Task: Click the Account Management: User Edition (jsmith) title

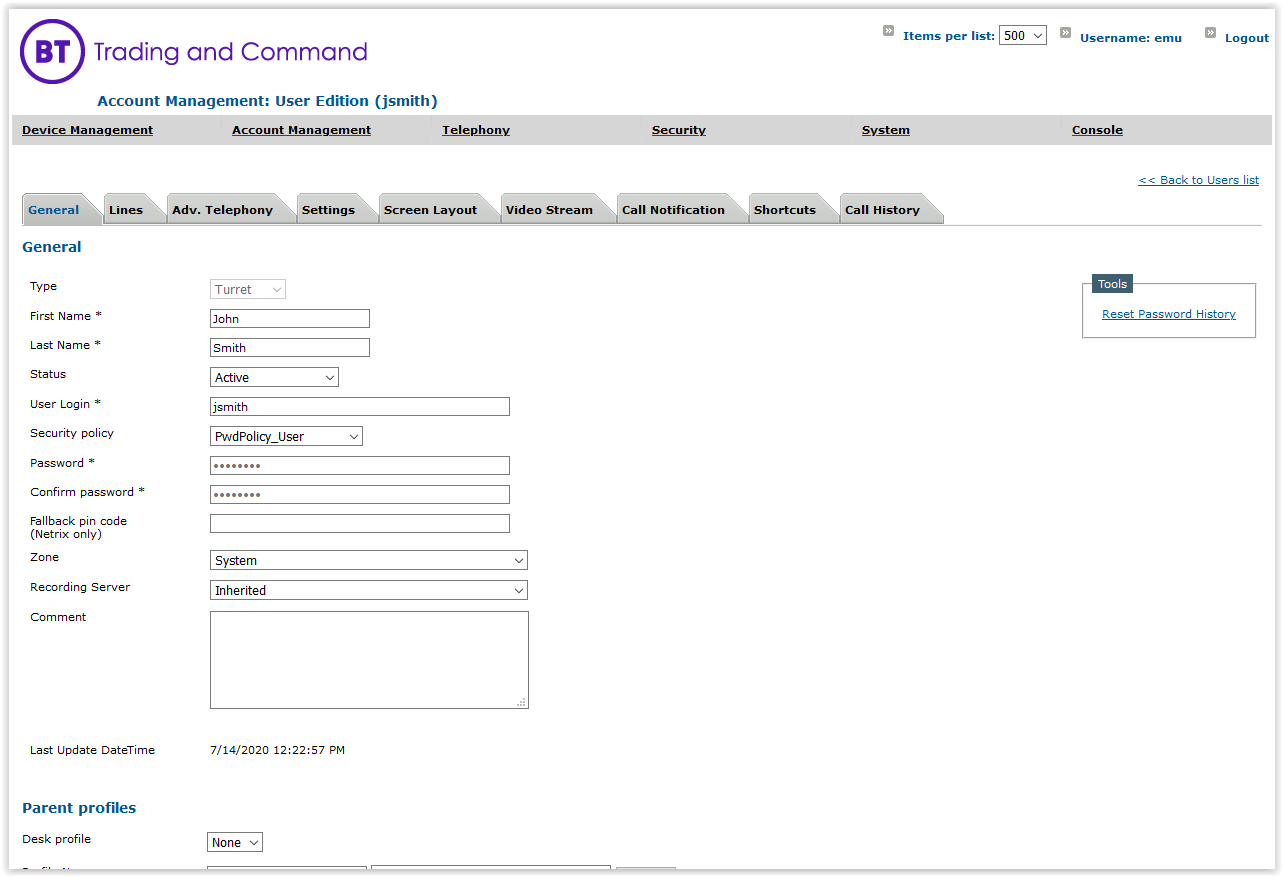Action: tap(267, 101)
